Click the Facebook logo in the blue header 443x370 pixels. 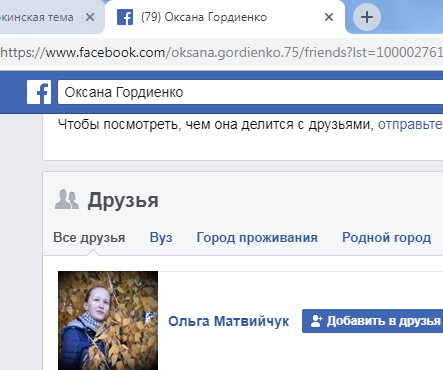pos(39,92)
